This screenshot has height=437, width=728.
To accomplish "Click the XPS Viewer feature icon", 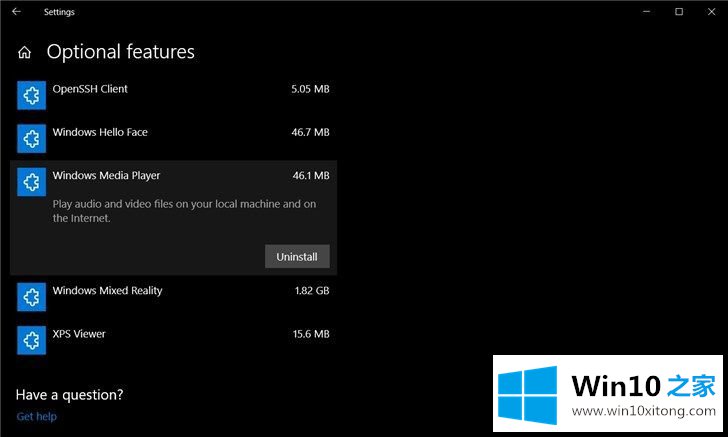I will [32, 340].
